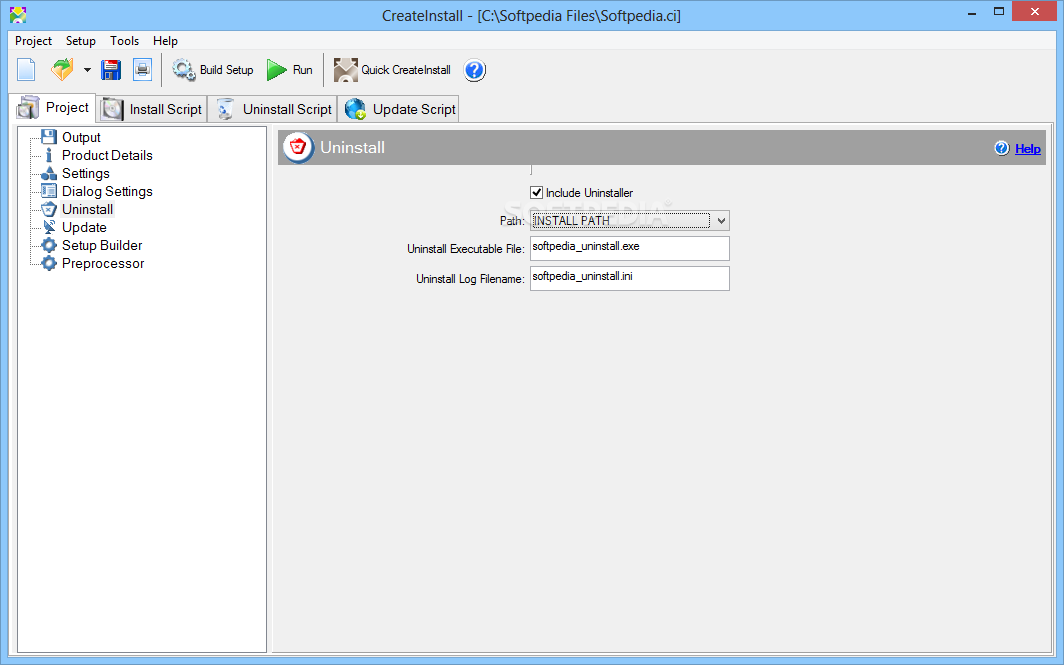Select Dialog Settings in the tree
The image size is (1064, 665).
[107, 191]
